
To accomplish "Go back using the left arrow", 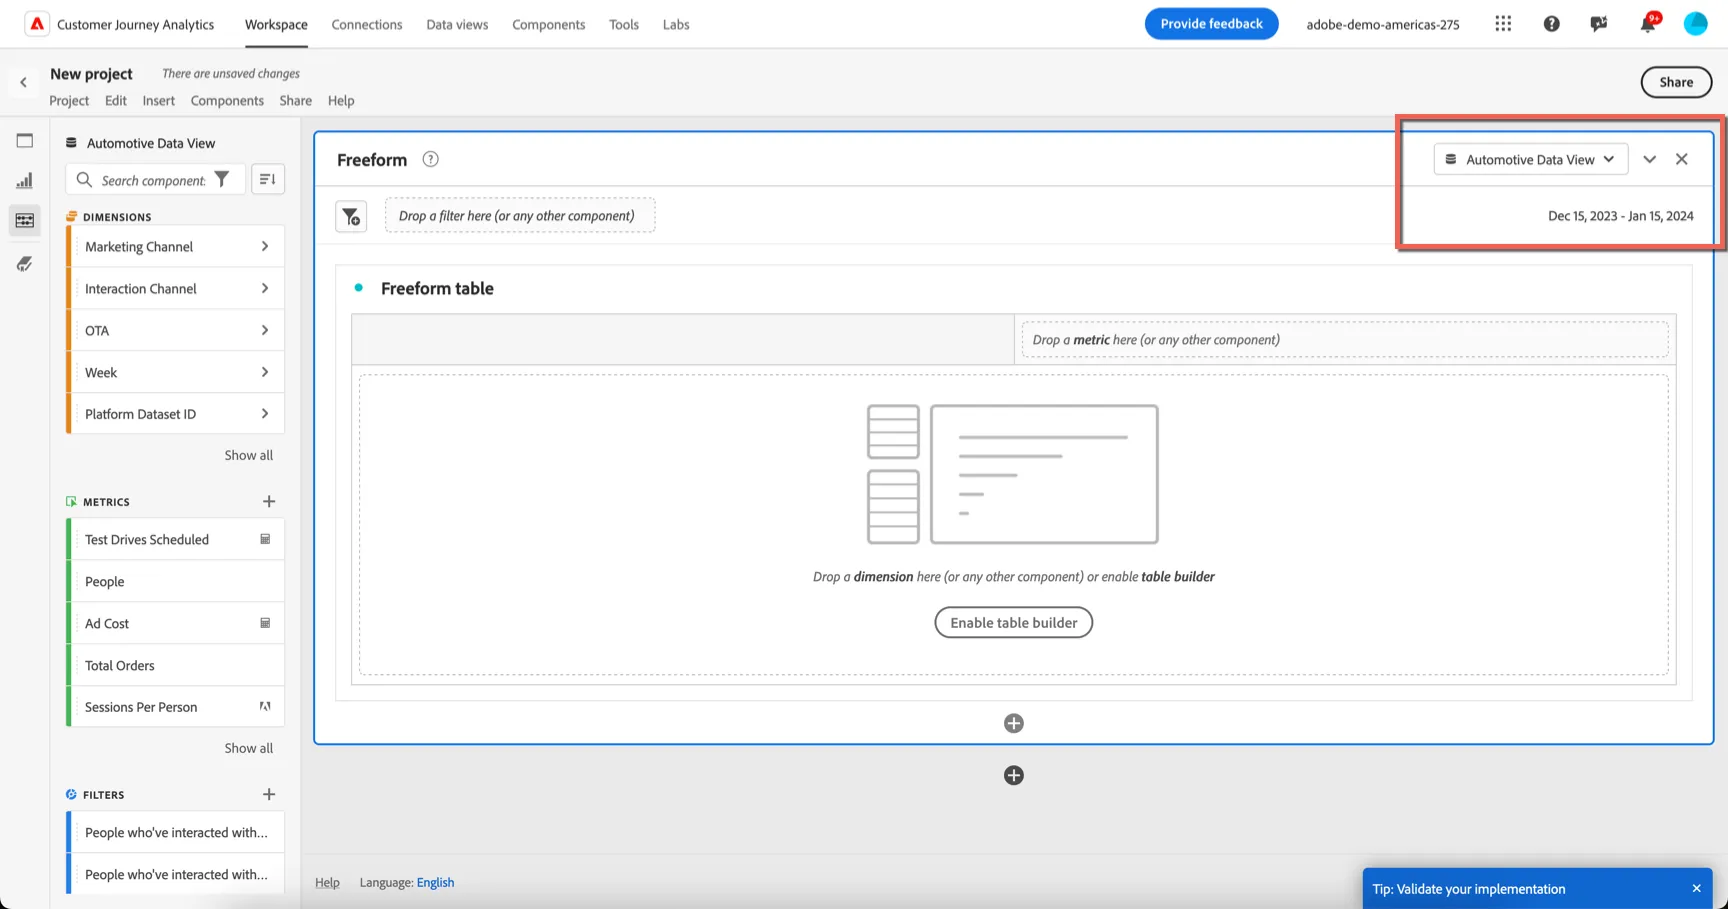I will pos(24,82).
